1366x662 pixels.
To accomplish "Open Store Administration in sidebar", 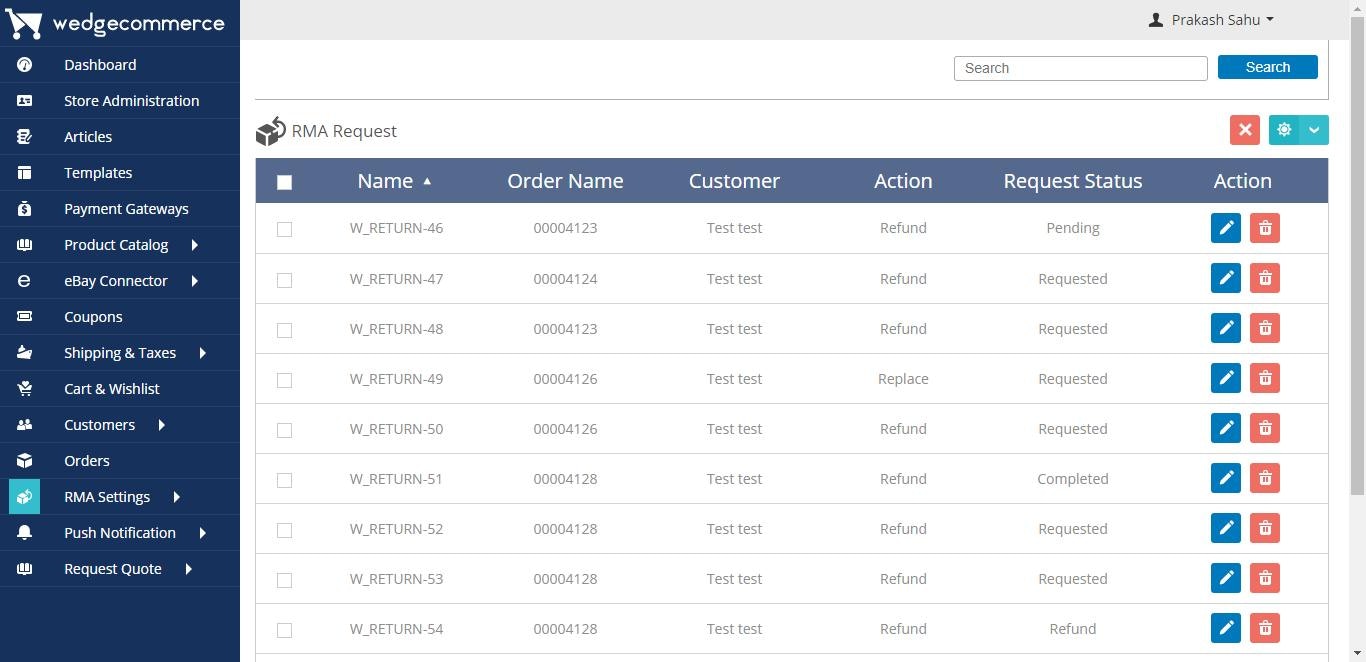I will [131, 101].
